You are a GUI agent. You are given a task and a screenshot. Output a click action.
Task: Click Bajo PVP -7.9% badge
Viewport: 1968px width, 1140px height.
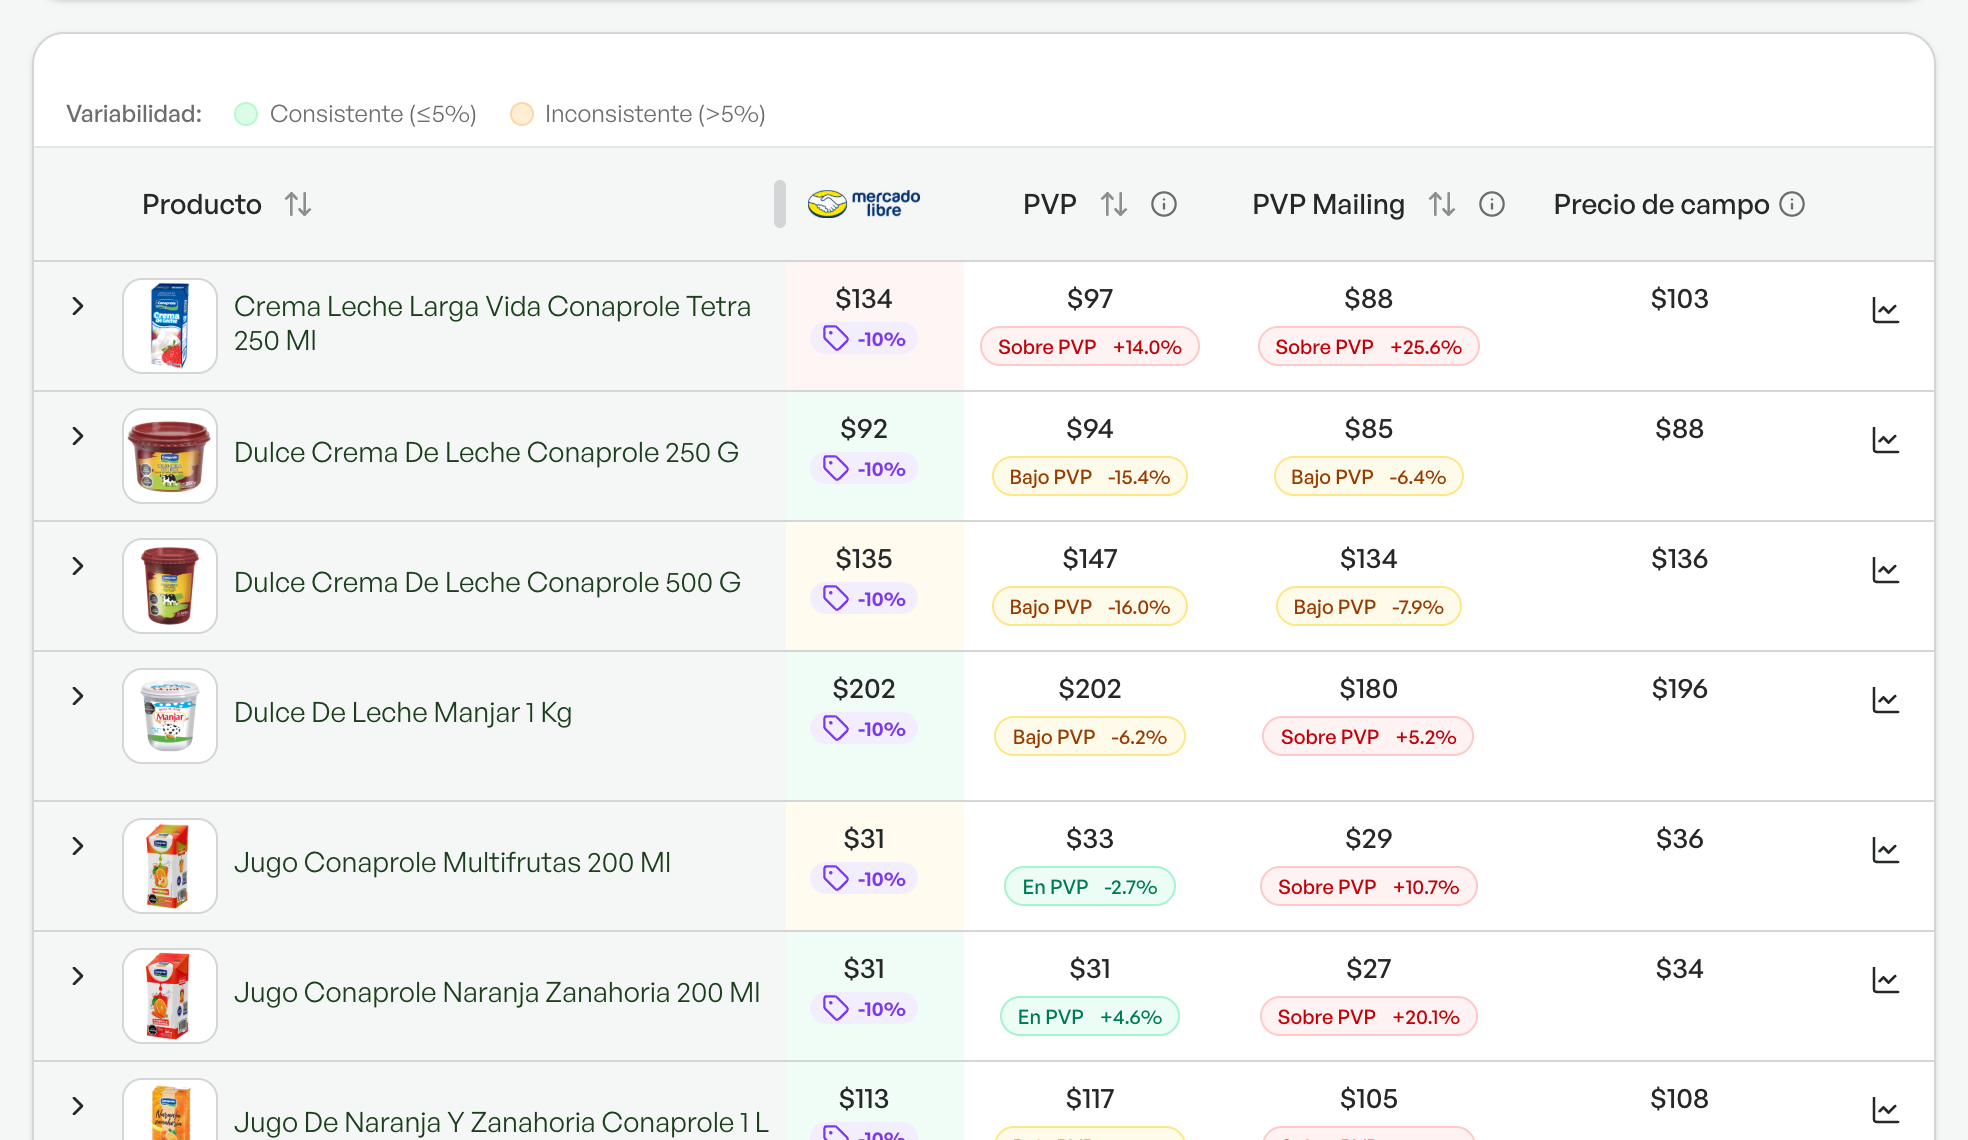click(1368, 607)
